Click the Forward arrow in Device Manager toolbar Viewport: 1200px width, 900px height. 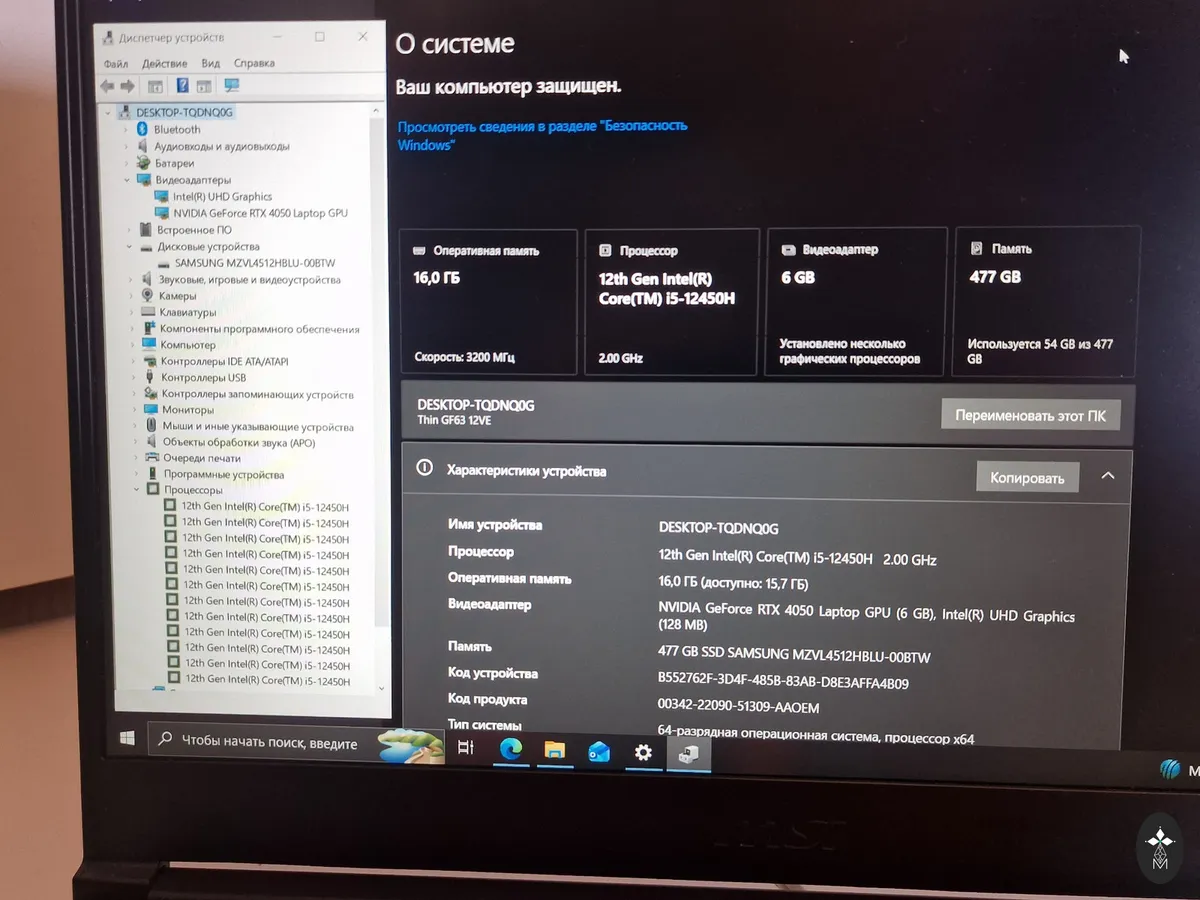[128, 86]
